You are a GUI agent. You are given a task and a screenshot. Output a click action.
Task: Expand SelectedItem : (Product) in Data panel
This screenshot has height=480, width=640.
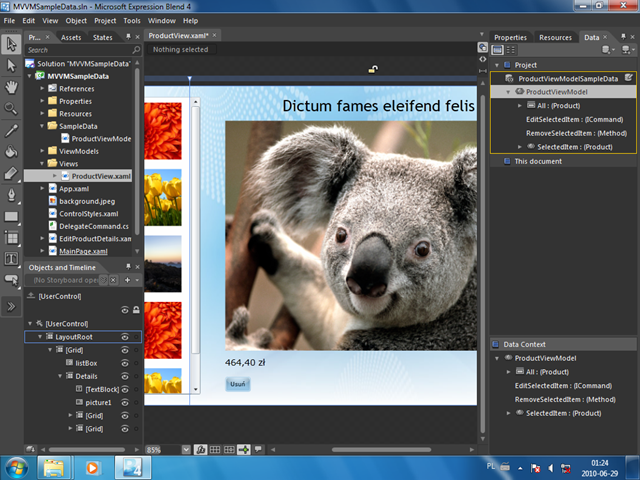pos(520,147)
